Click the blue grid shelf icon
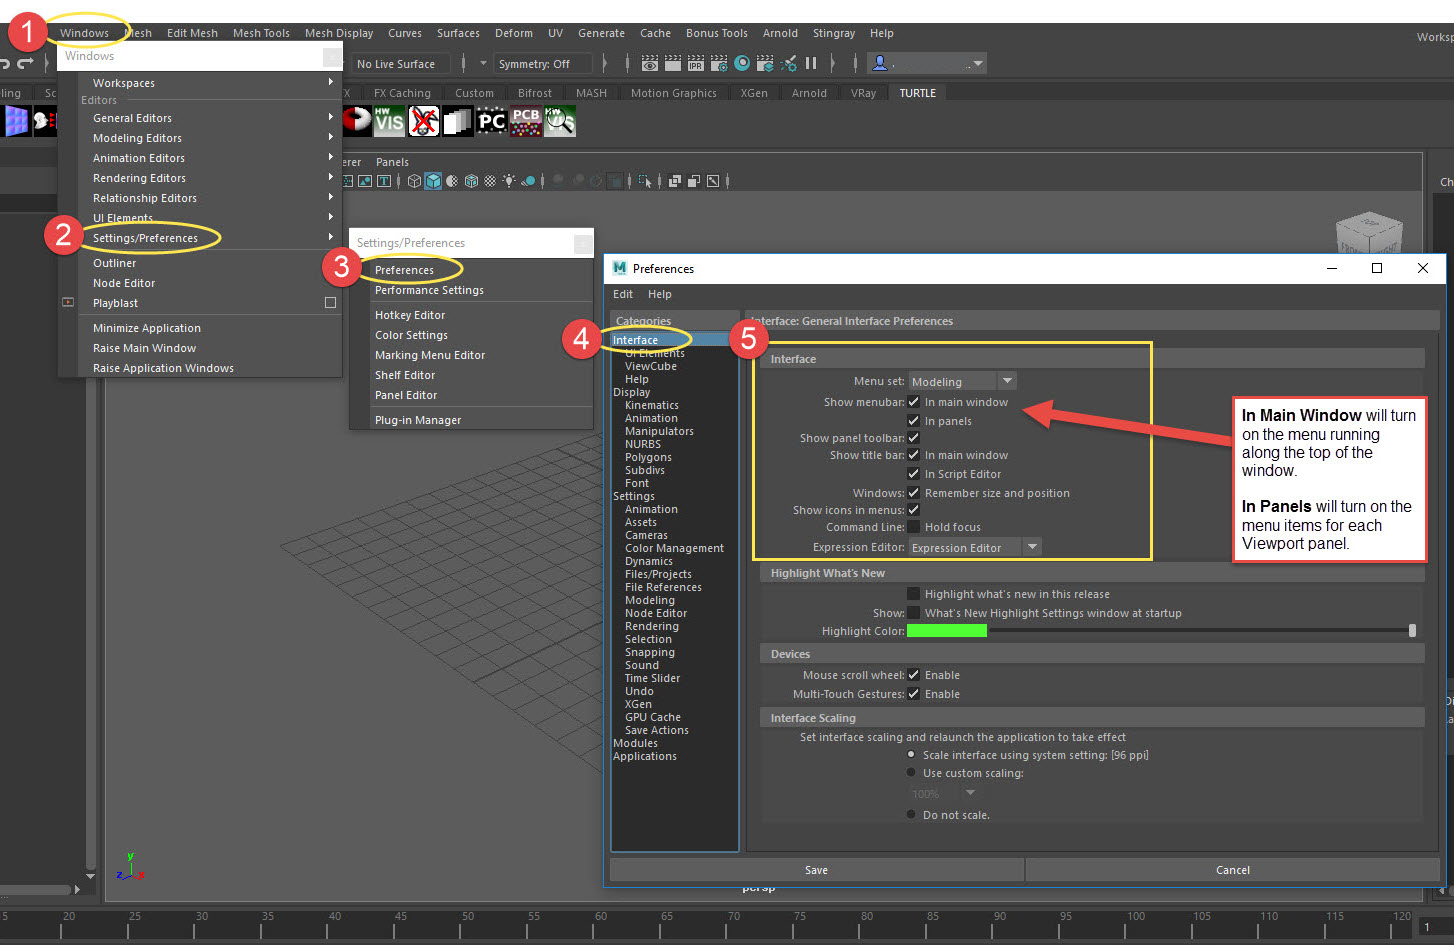The image size is (1454, 945). 17,122
